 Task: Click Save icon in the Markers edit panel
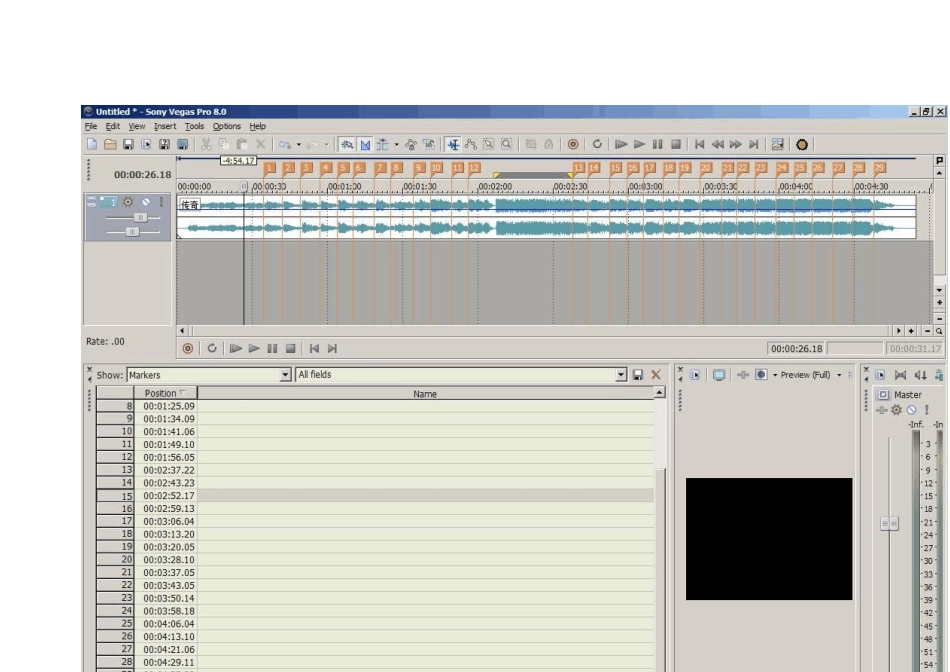coord(637,375)
